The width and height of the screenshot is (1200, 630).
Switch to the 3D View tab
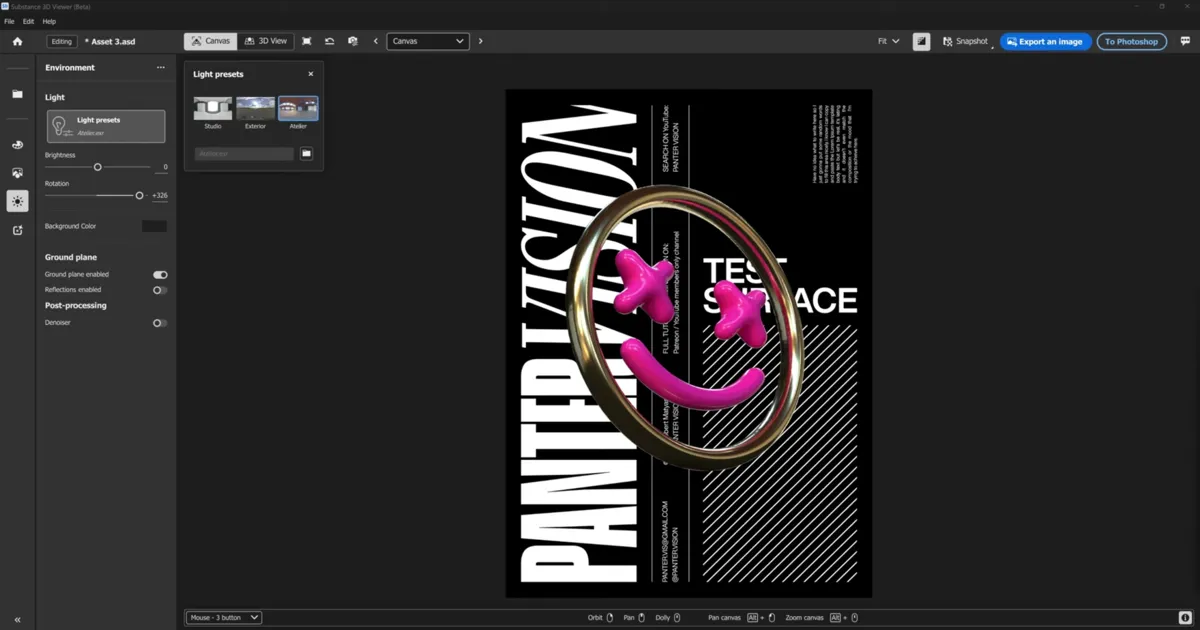(265, 41)
